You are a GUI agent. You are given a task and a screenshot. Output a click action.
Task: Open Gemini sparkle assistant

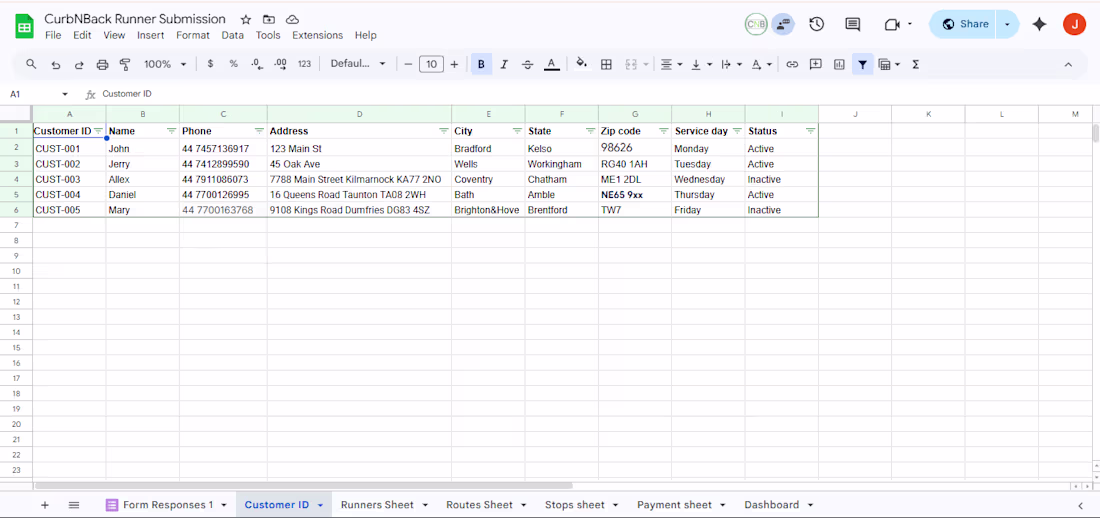click(1040, 24)
